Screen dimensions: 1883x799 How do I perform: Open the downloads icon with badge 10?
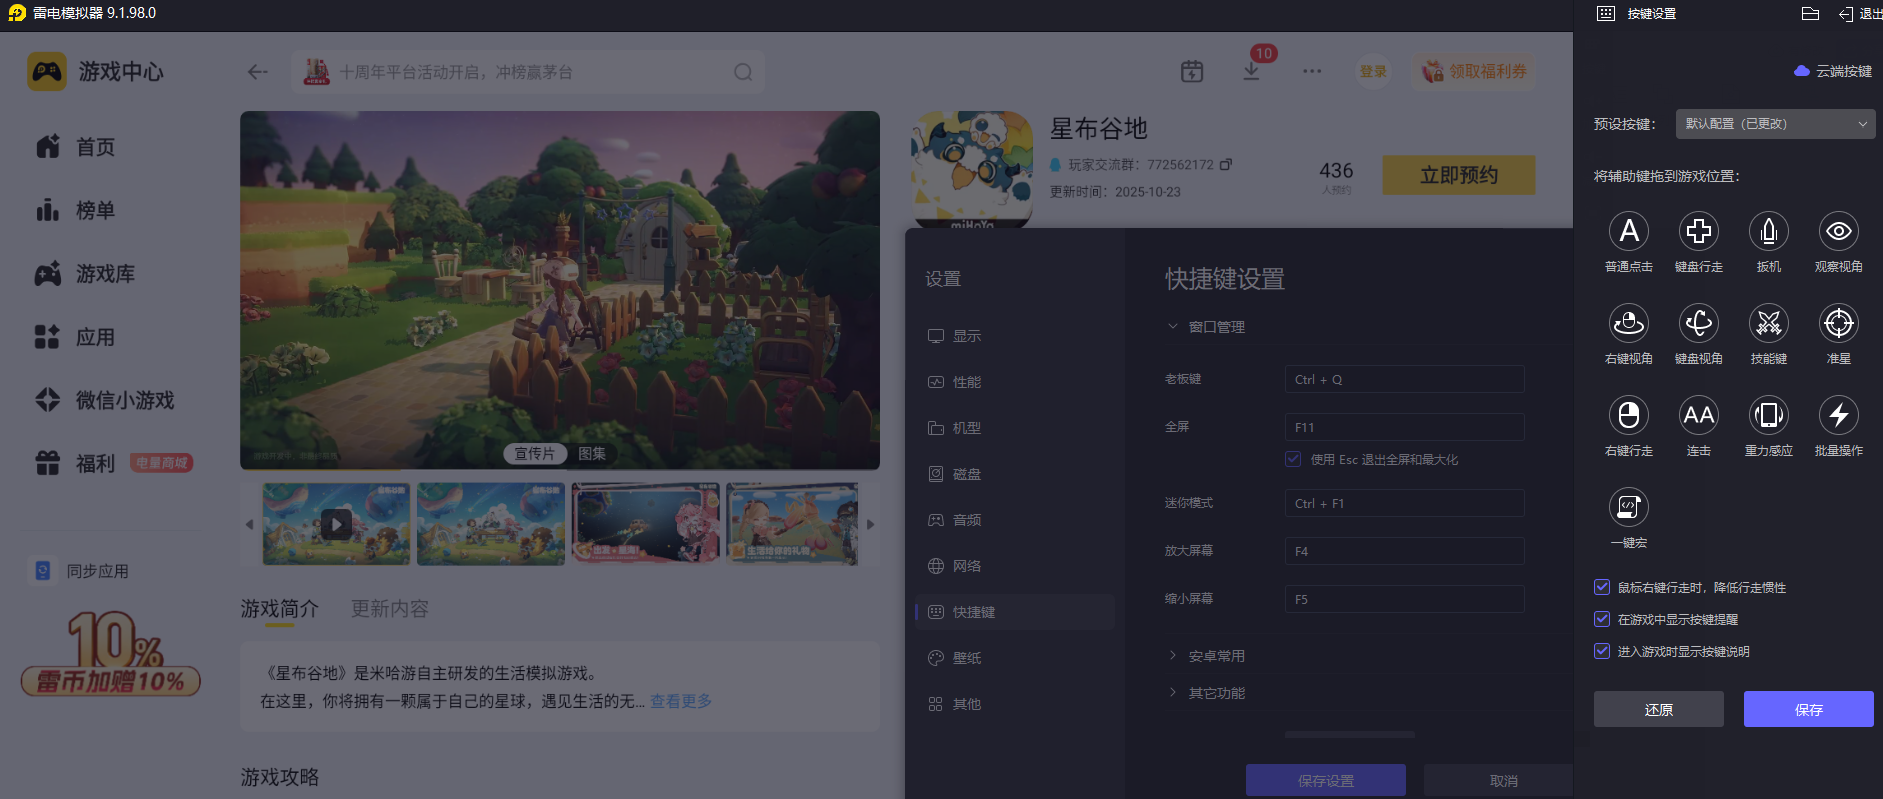pyautogui.click(x=1251, y=71)
